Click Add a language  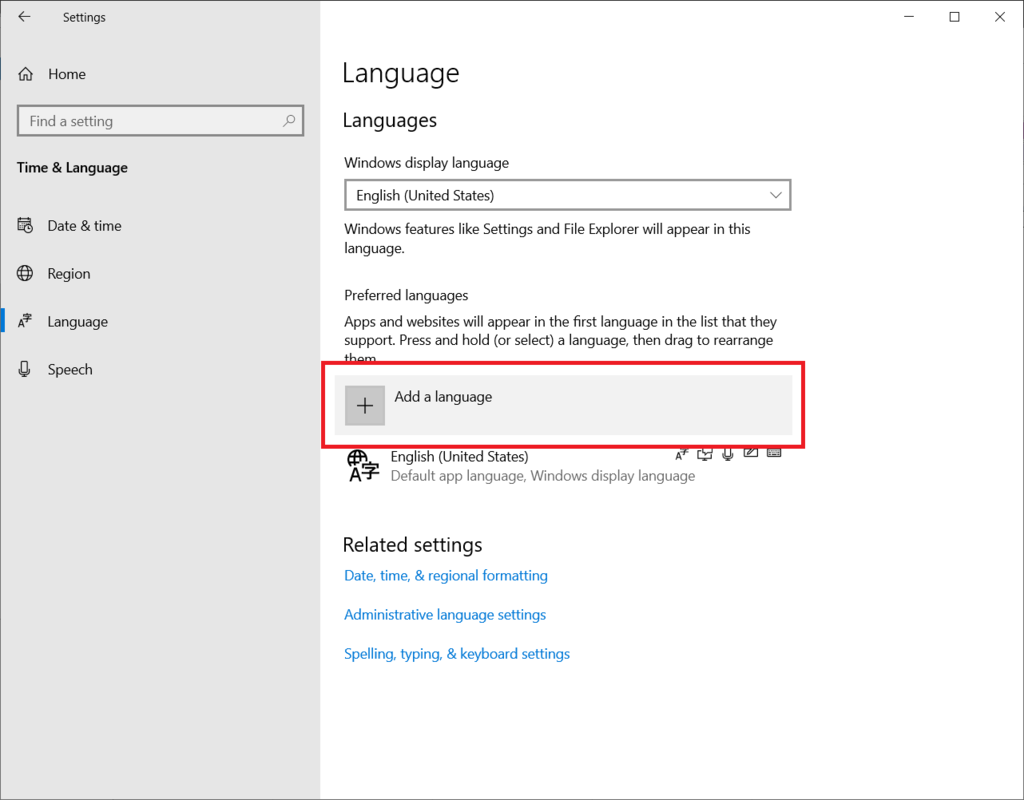(564, 405)
